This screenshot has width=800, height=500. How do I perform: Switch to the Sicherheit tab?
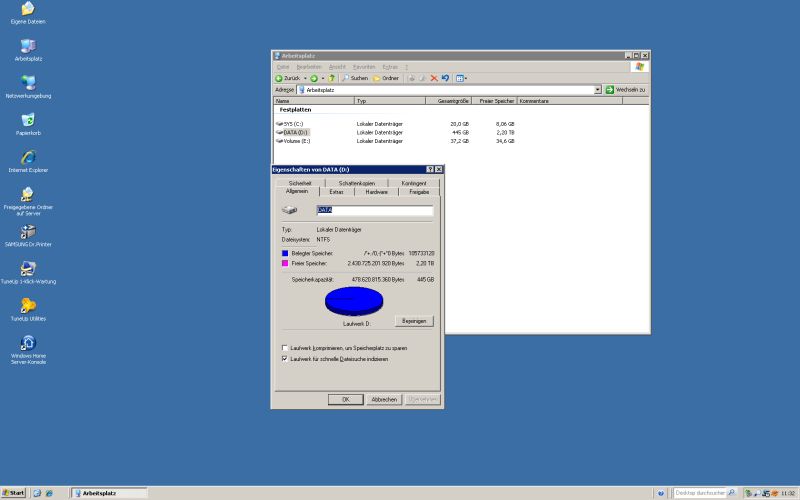point(300,183)
